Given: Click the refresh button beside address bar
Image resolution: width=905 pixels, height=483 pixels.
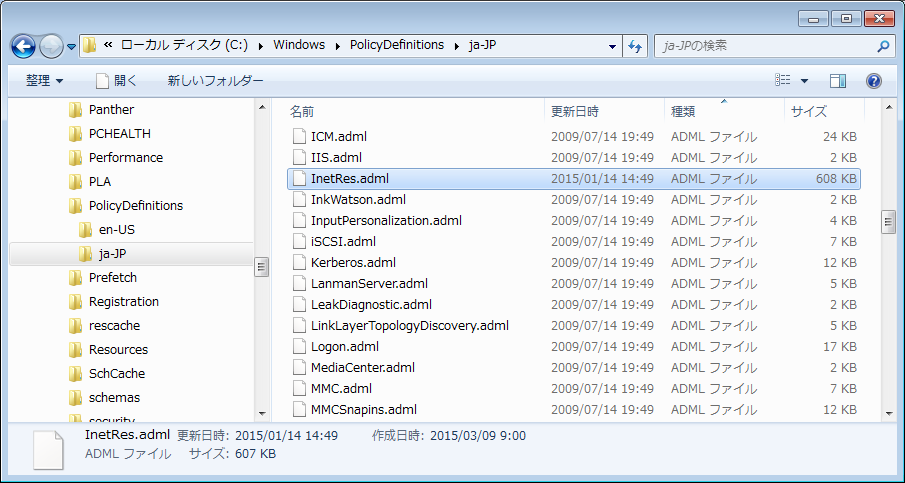Looking at the screenshot, I should (635, 46).
